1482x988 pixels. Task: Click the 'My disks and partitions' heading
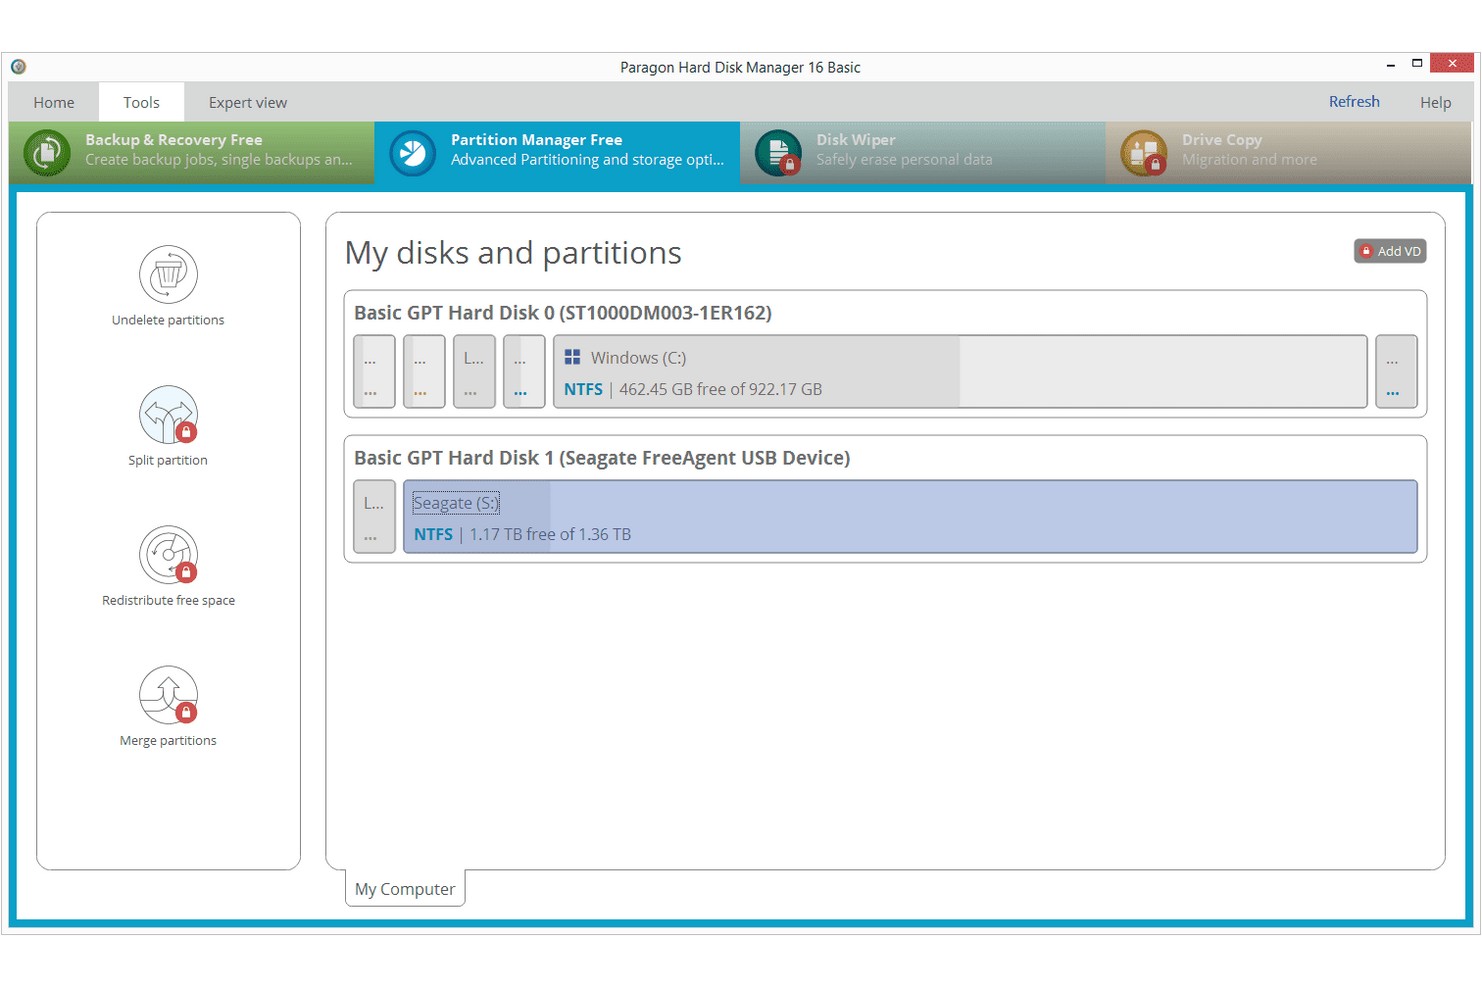513,253
